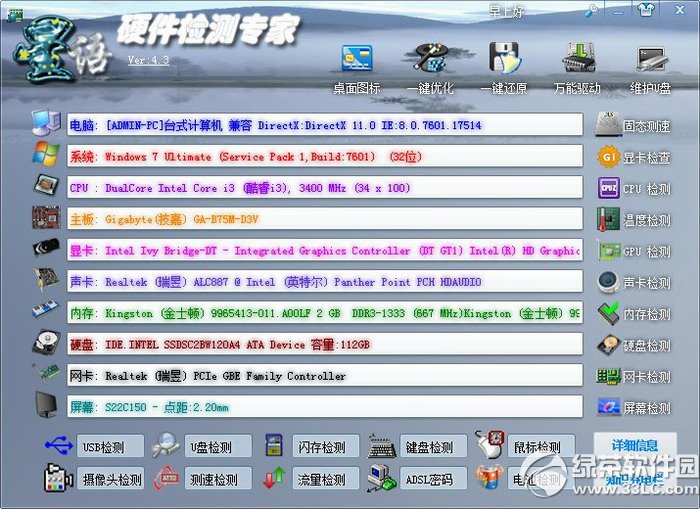Click the 流量检测 button
The image size is (700, 509).
326,479
